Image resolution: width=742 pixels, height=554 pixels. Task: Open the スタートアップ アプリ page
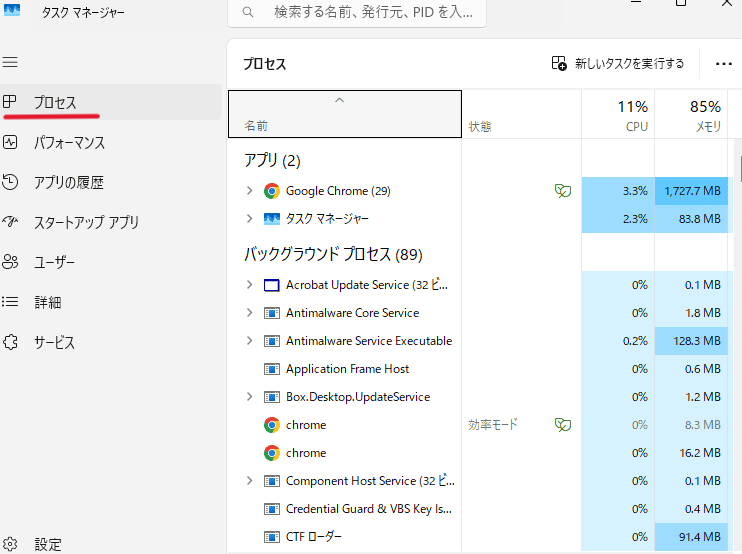(111, 222)
